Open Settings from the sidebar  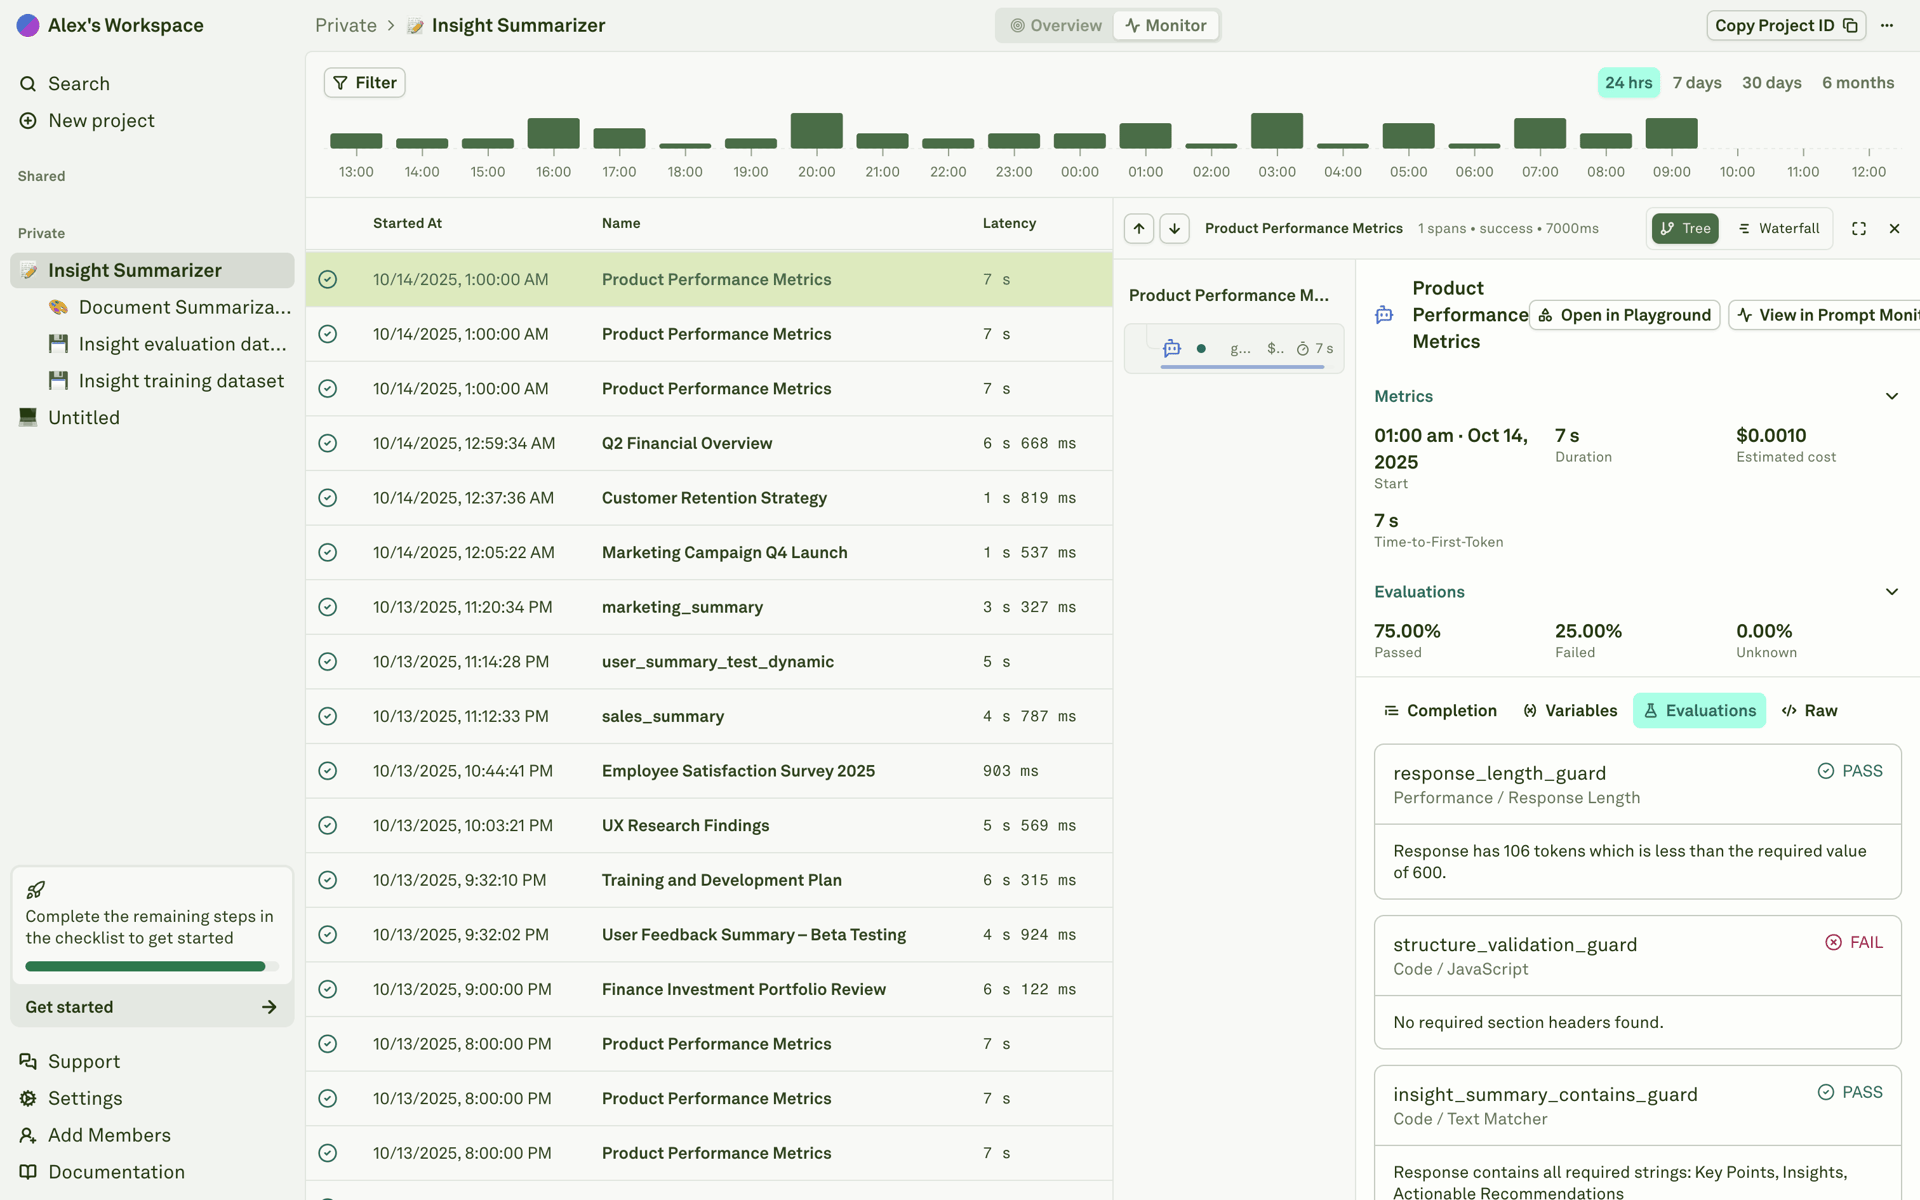click(x=70, y=1098)
